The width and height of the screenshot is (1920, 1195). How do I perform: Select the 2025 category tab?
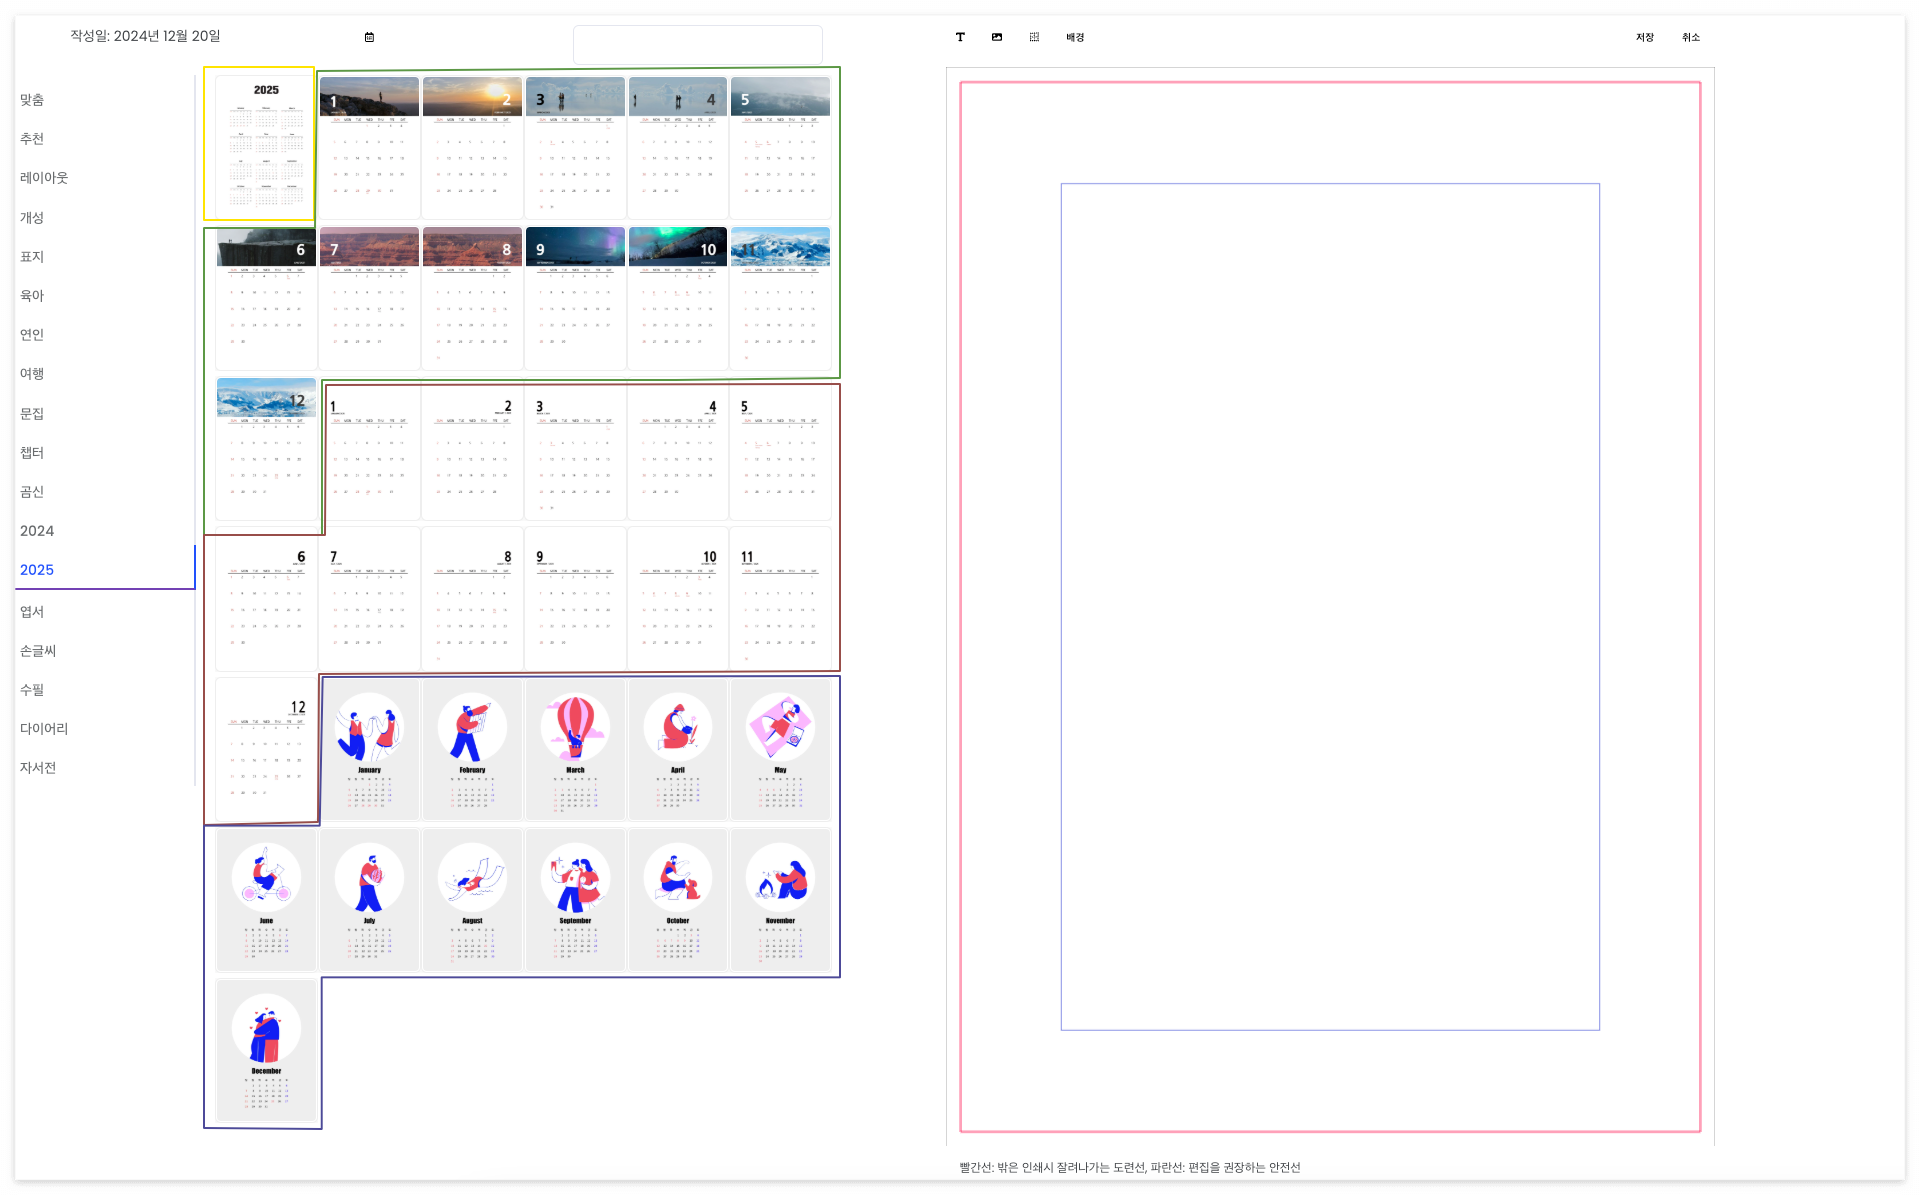[x=37, y=570]
